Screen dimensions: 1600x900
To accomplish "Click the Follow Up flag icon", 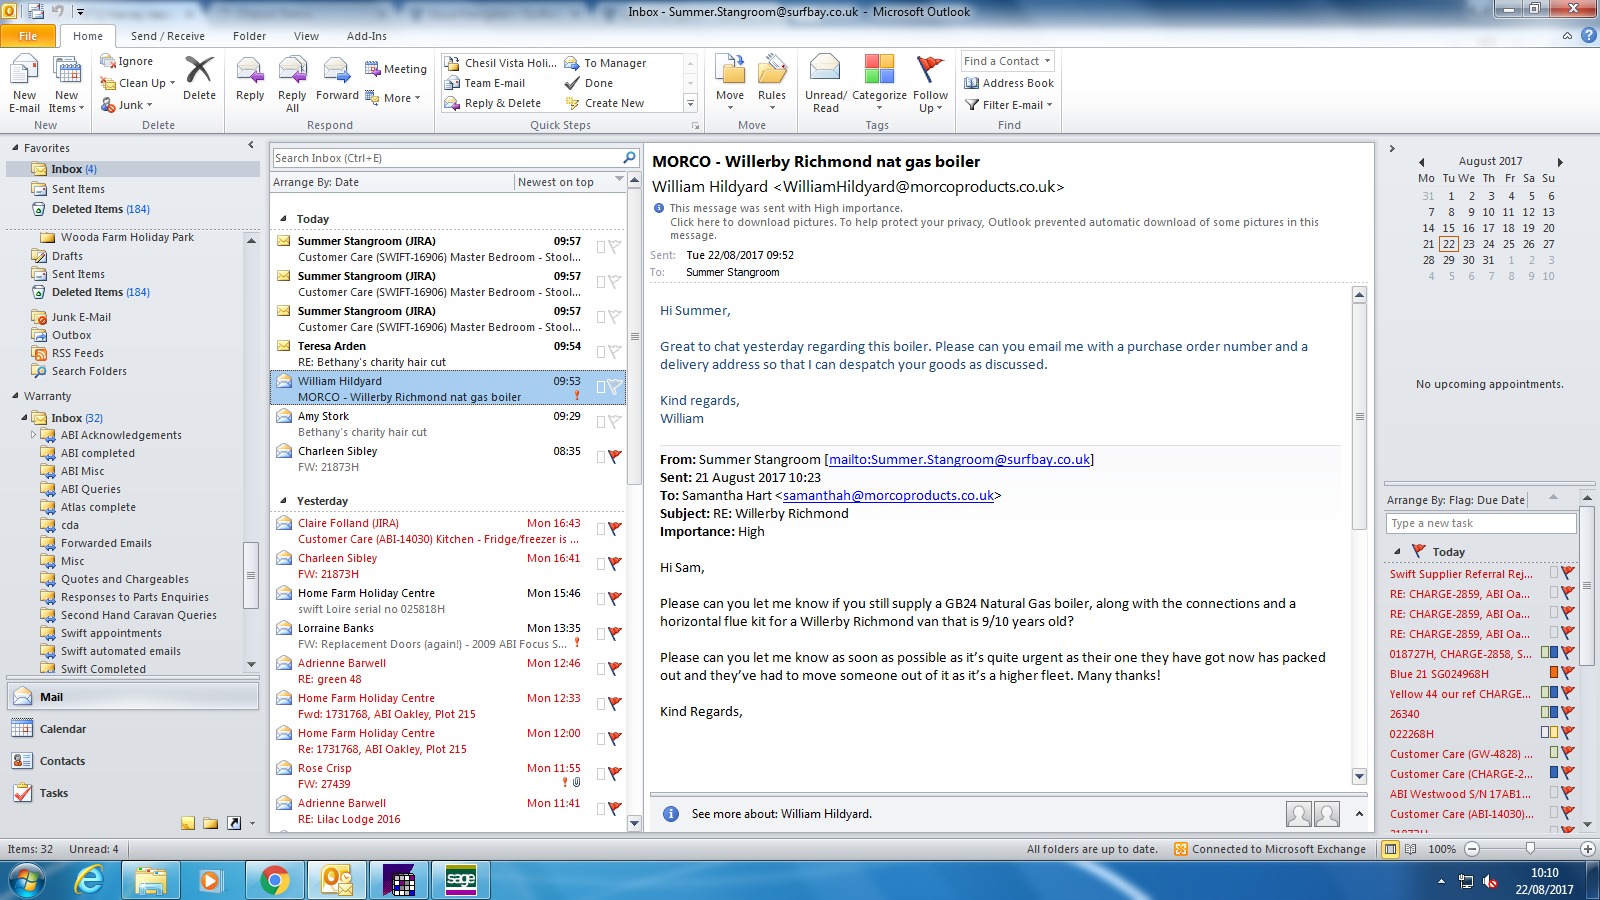I will (930, 70).
